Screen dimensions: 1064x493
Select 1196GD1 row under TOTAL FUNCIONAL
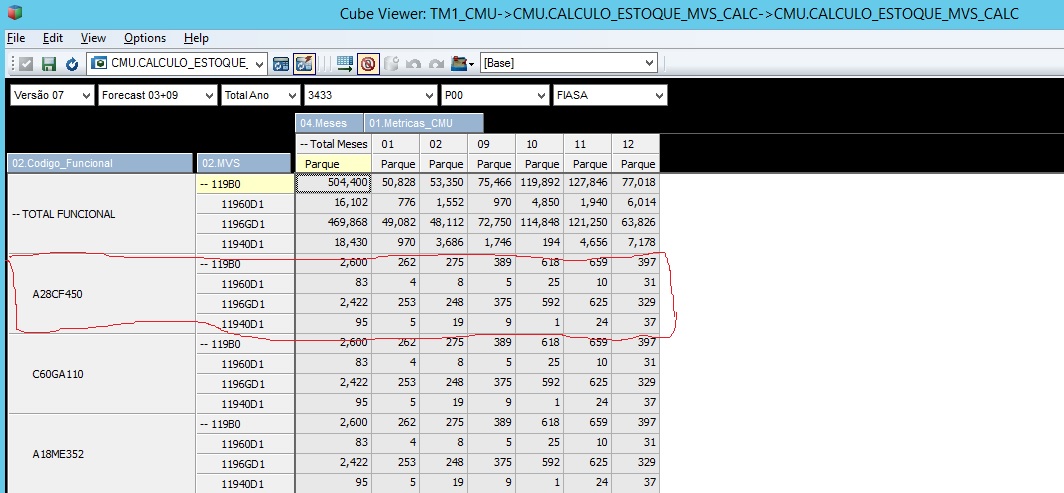[x=246, y=224]
